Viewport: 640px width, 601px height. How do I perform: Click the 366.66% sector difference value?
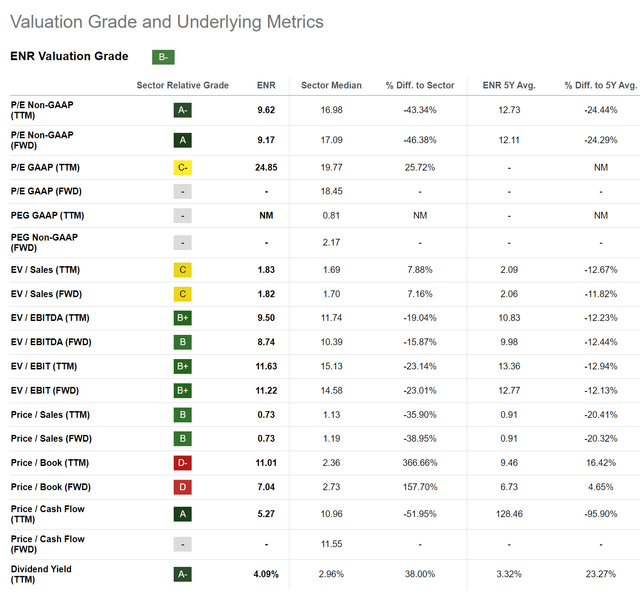[x=420, y=463]
